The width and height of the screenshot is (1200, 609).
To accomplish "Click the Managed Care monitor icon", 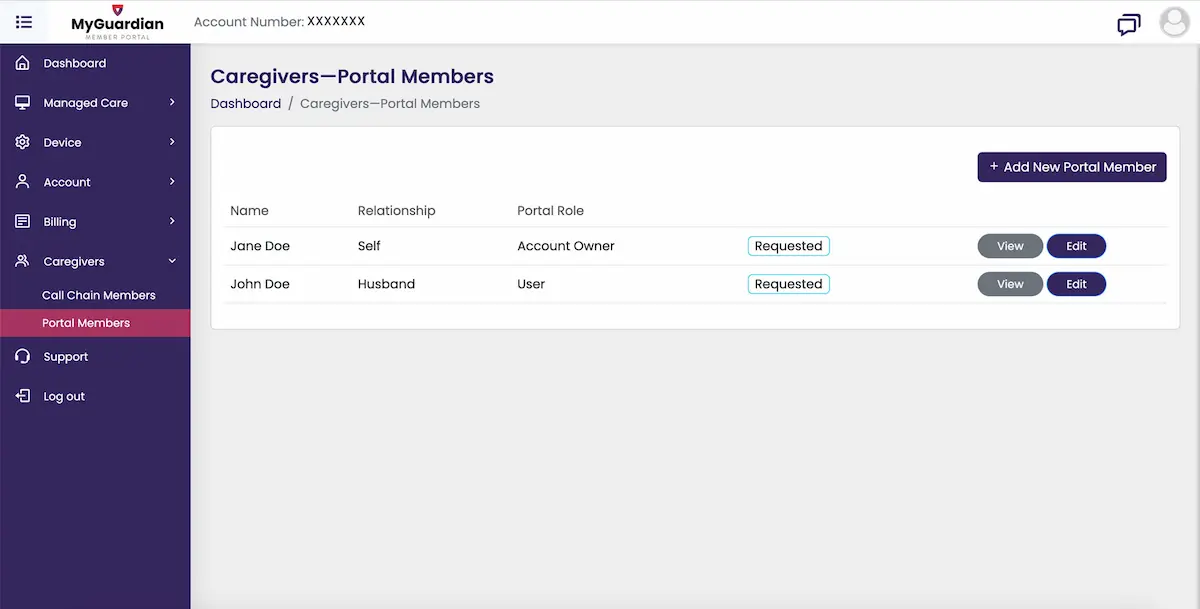I will [x=22, y=102].
